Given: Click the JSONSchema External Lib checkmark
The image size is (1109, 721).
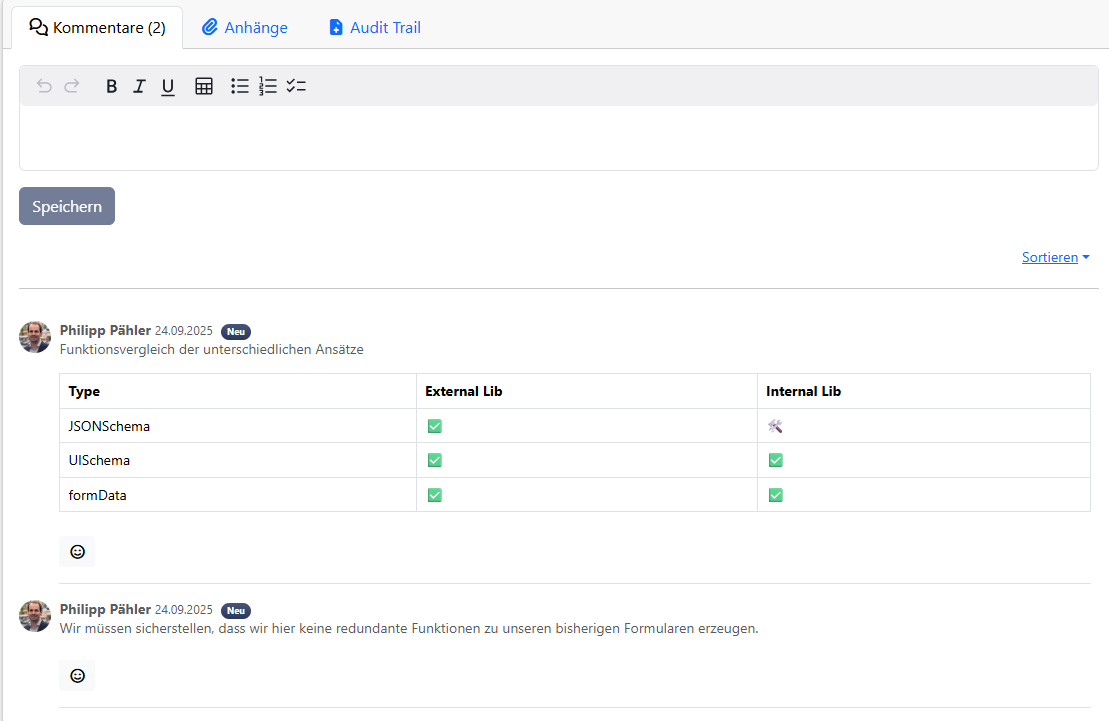Looking at the screenshot, I should [x=434, y=426].
